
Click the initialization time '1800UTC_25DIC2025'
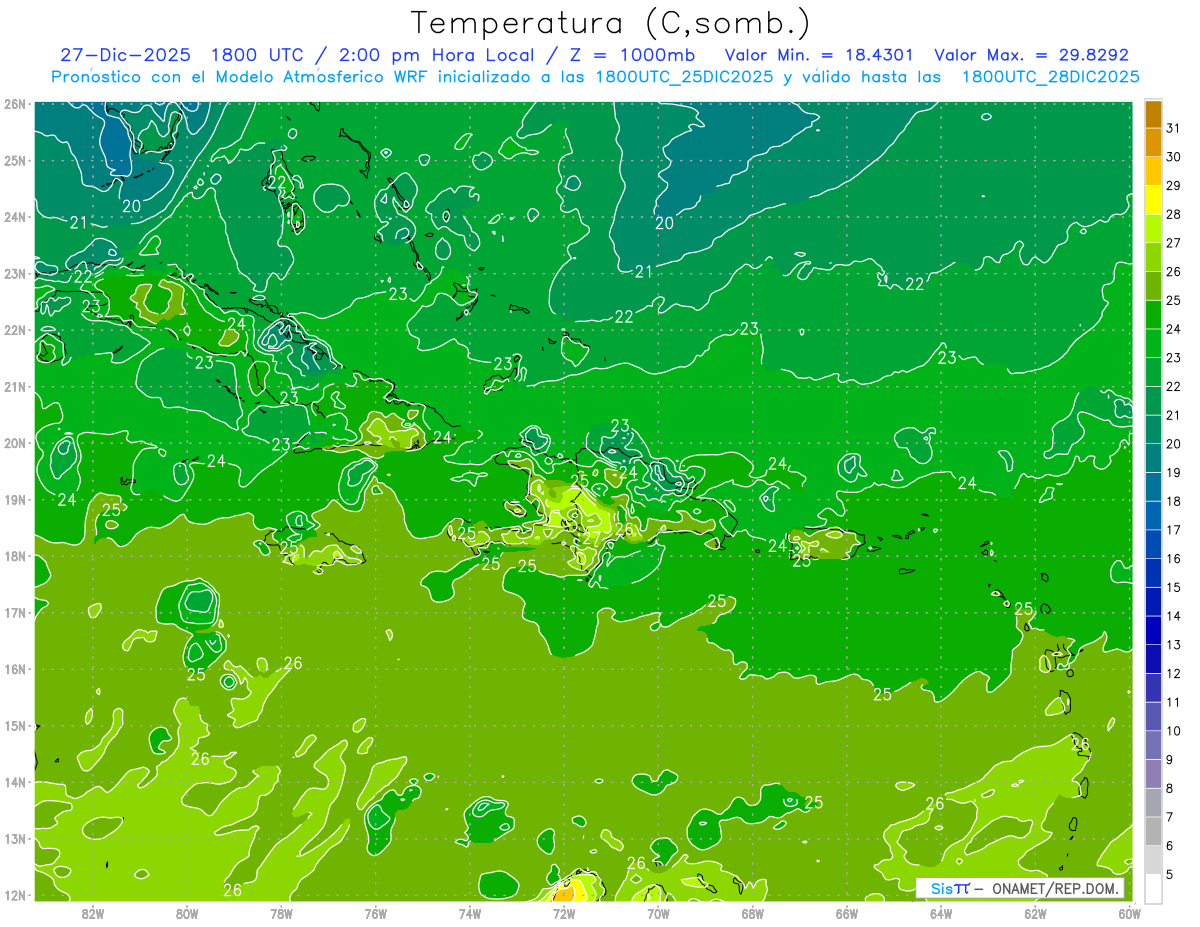[x=683, y=77]
